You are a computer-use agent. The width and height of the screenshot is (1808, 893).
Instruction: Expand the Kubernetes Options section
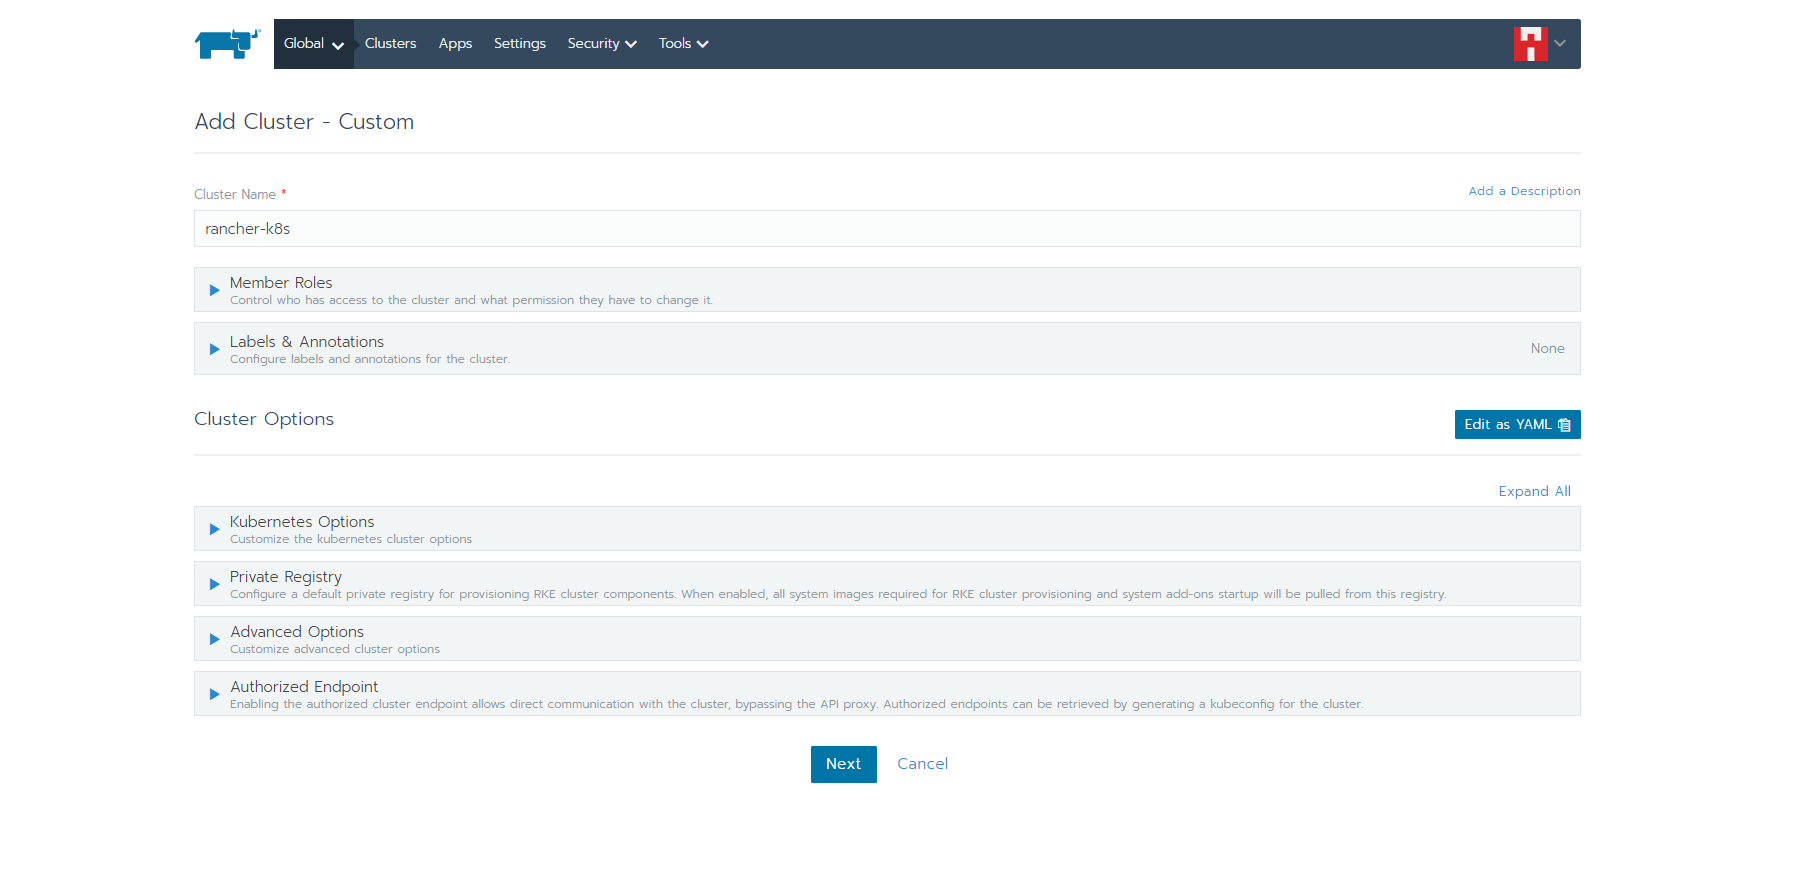[x=887, y=529]
